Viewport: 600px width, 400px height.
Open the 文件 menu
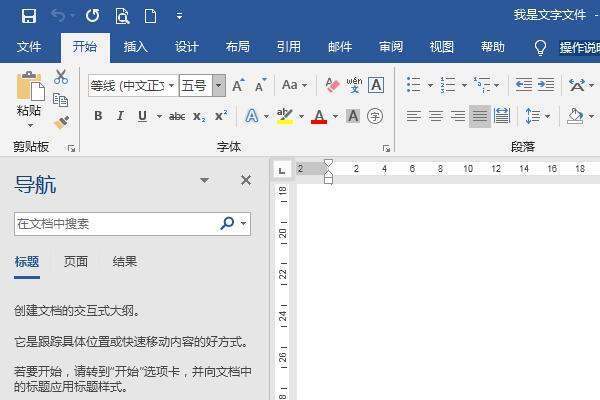pos(29,47)
